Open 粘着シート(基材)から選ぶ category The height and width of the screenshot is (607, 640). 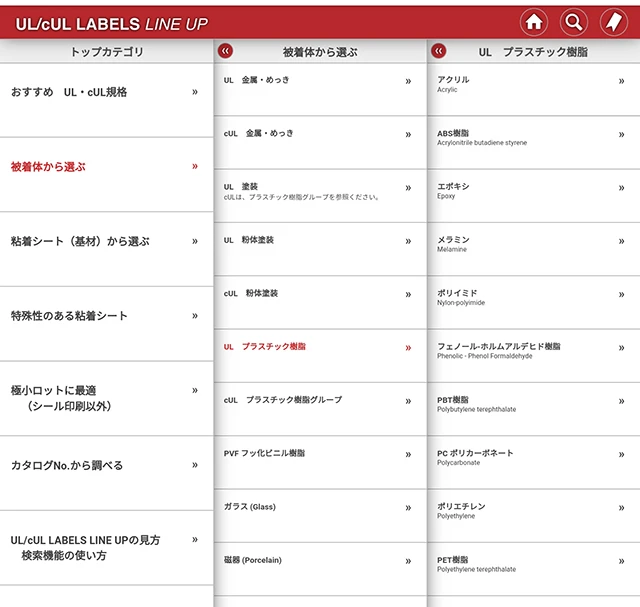(x=107, y=249)
